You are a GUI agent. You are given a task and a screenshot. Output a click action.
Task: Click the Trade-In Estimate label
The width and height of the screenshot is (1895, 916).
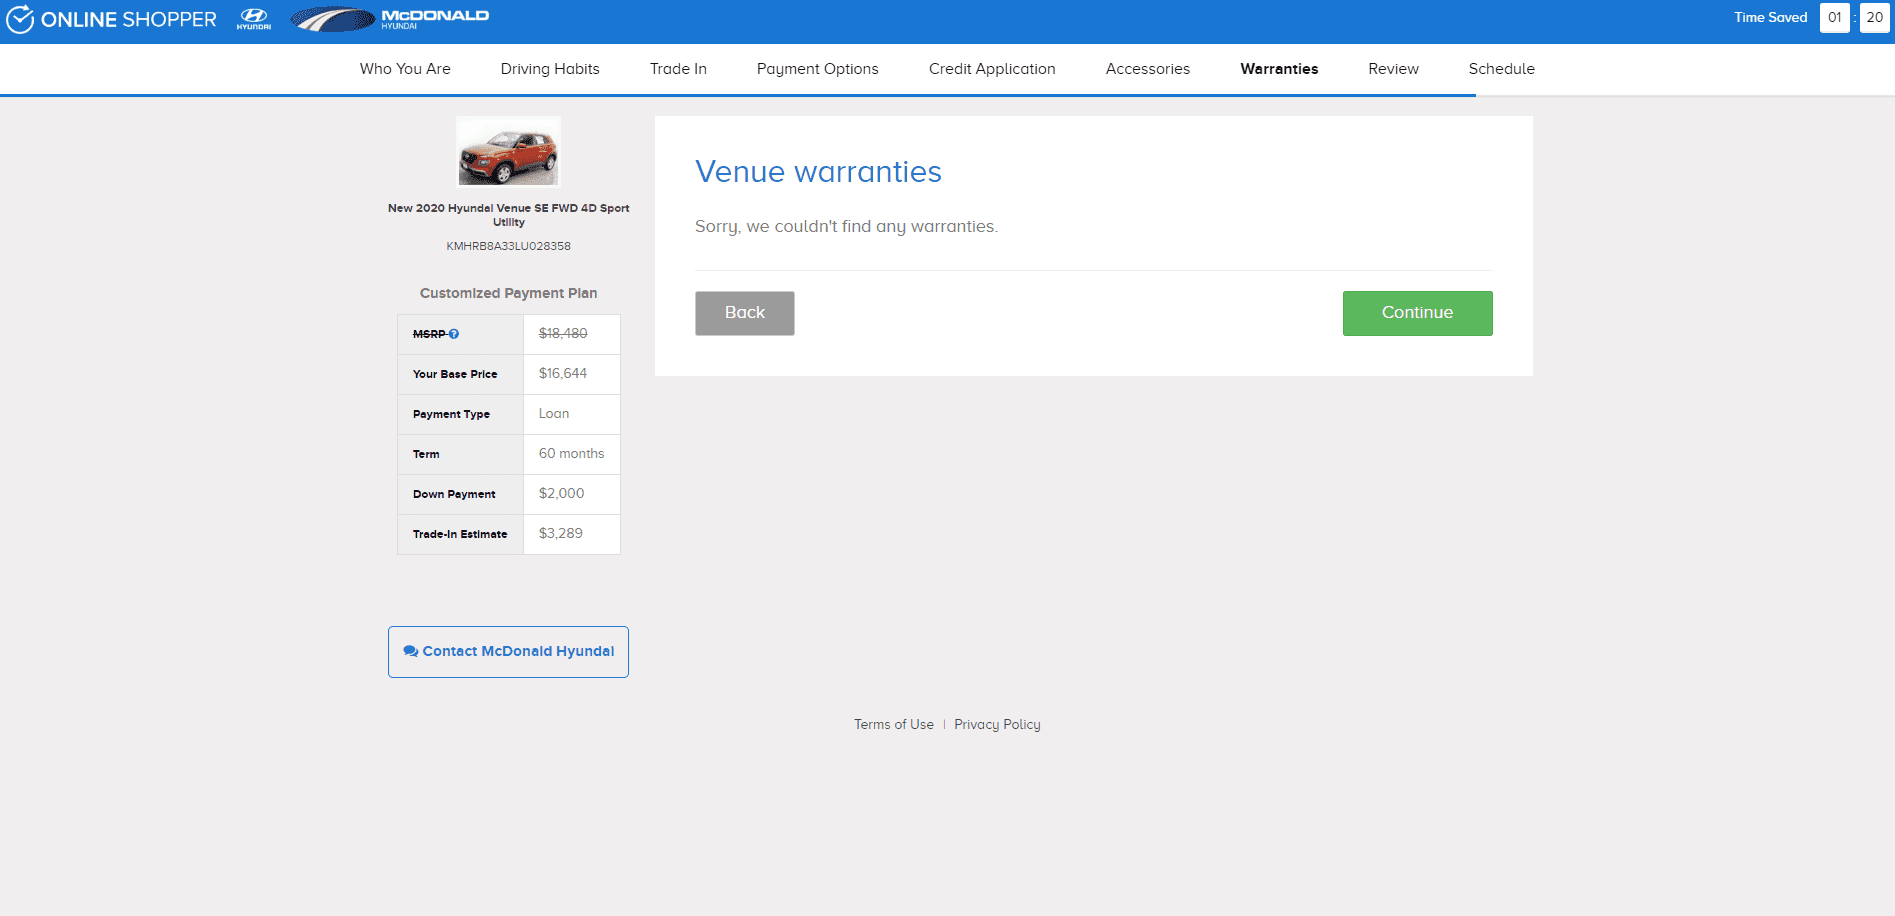coord(460,534)
